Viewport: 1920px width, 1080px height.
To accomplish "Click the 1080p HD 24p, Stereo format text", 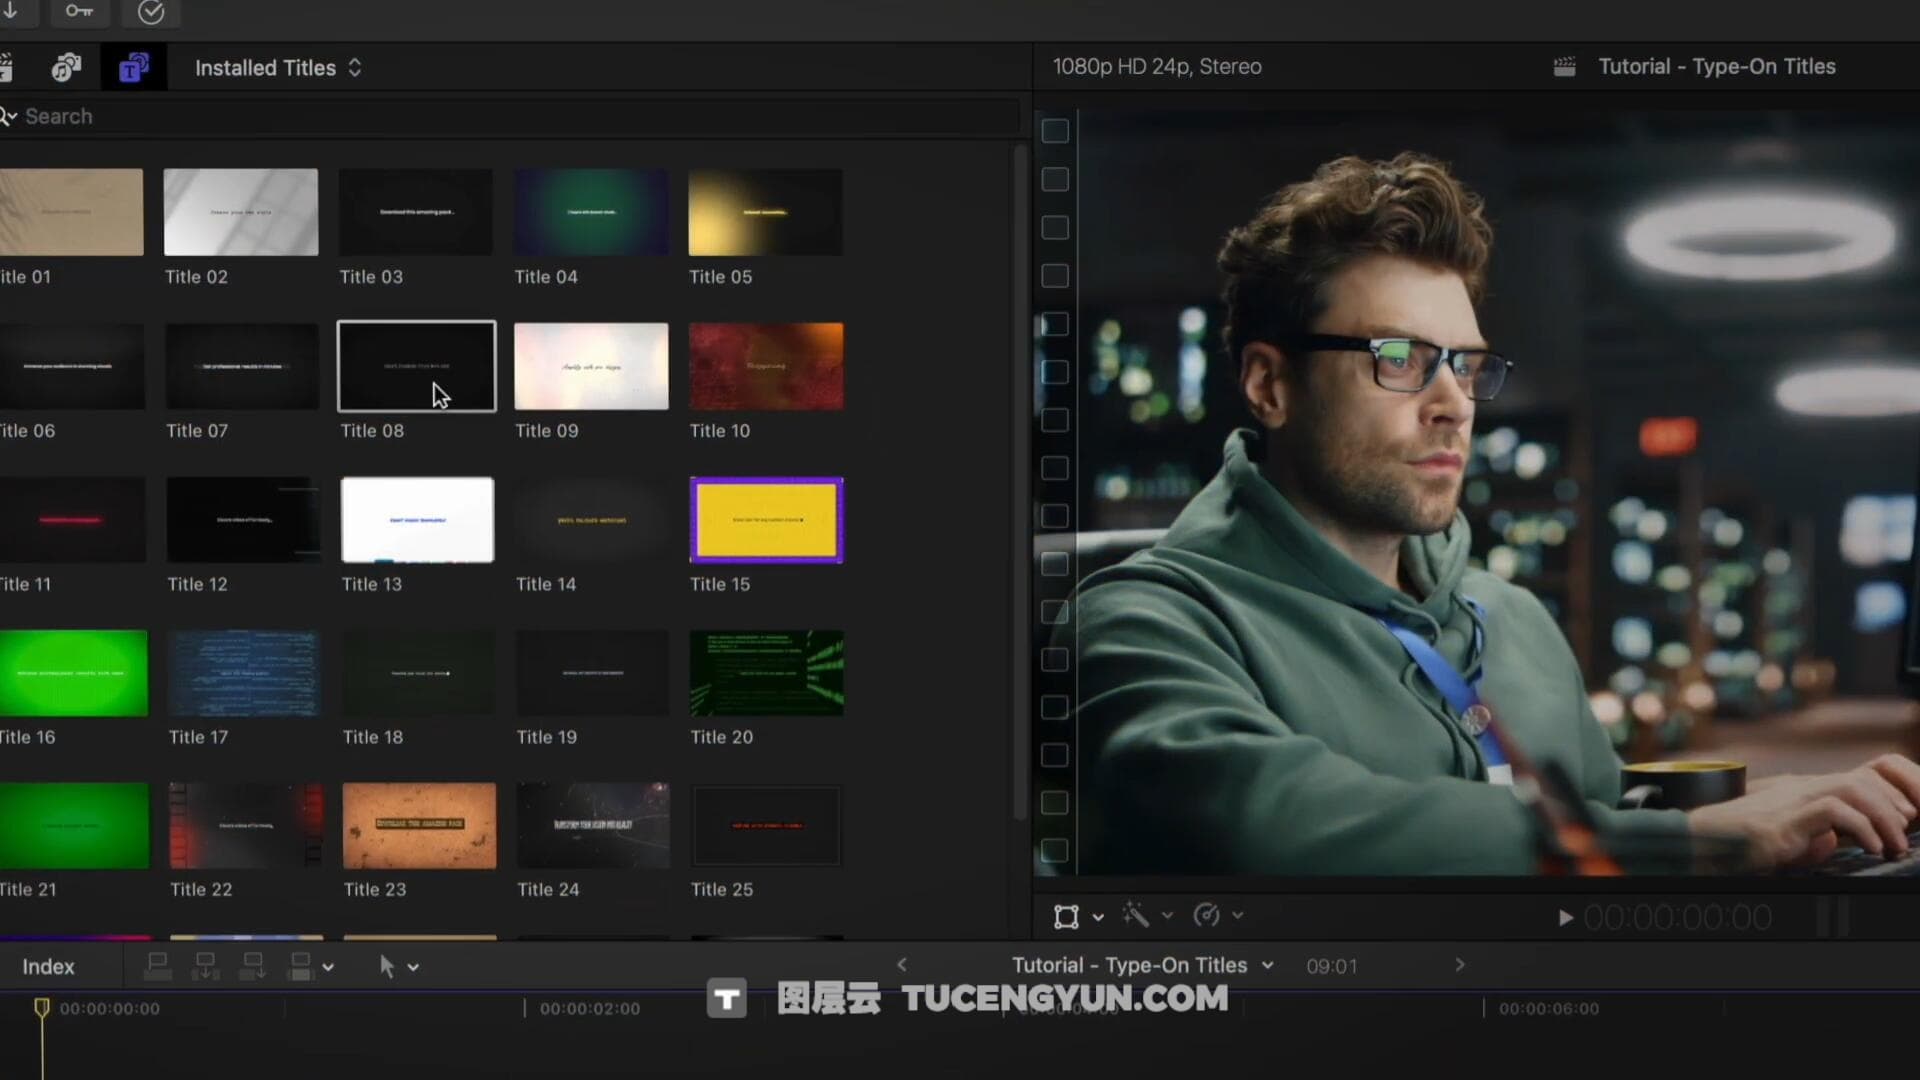I will pos(1157,67).
